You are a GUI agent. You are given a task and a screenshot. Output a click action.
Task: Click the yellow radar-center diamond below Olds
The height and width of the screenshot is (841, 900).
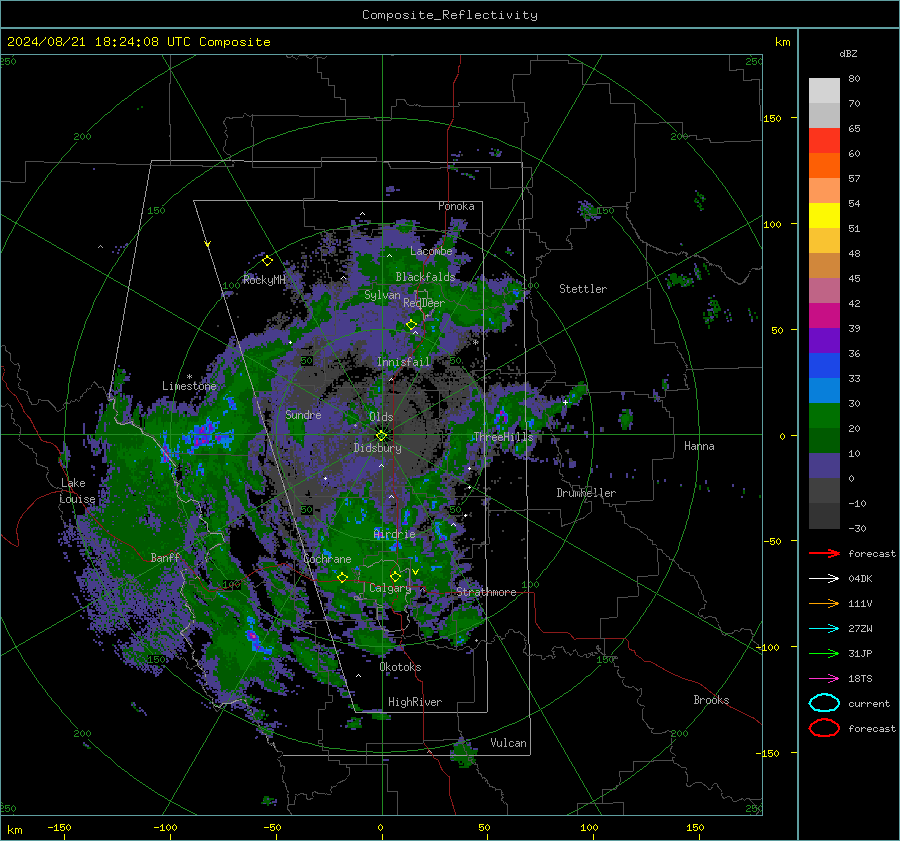pos(381,436)
